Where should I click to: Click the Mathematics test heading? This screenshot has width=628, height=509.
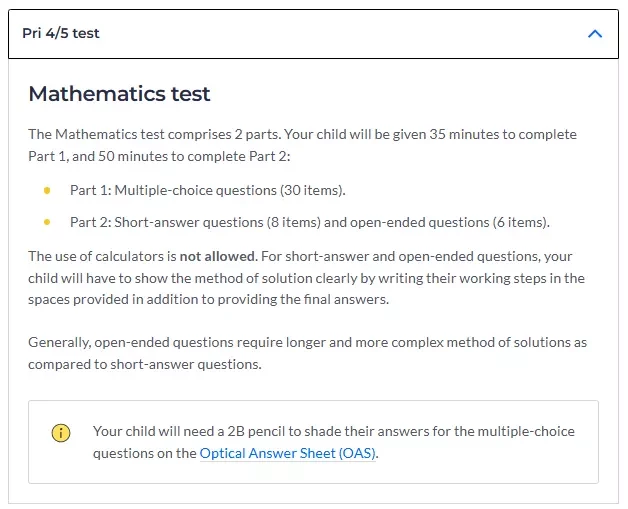119,94
